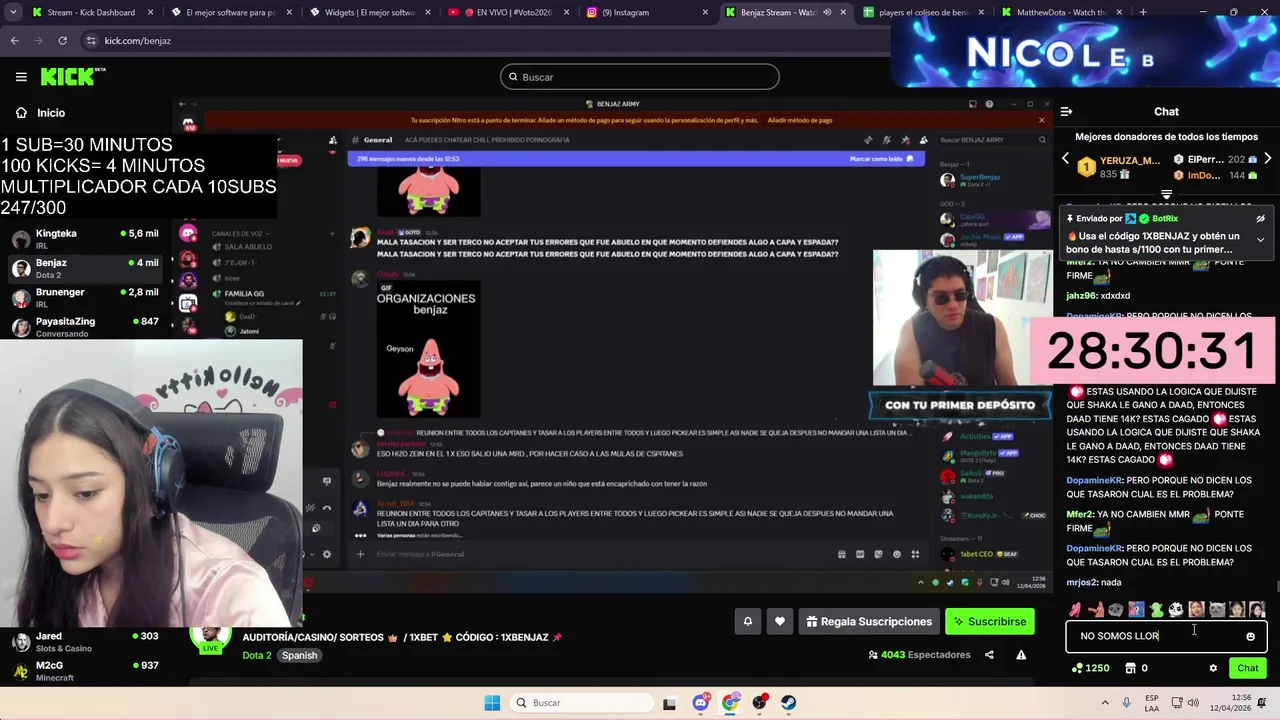Image resolution: width=1280 pixels, height=720 pixels.
Task: Send message with the Chat button
Action: [x=1247, y=668]
